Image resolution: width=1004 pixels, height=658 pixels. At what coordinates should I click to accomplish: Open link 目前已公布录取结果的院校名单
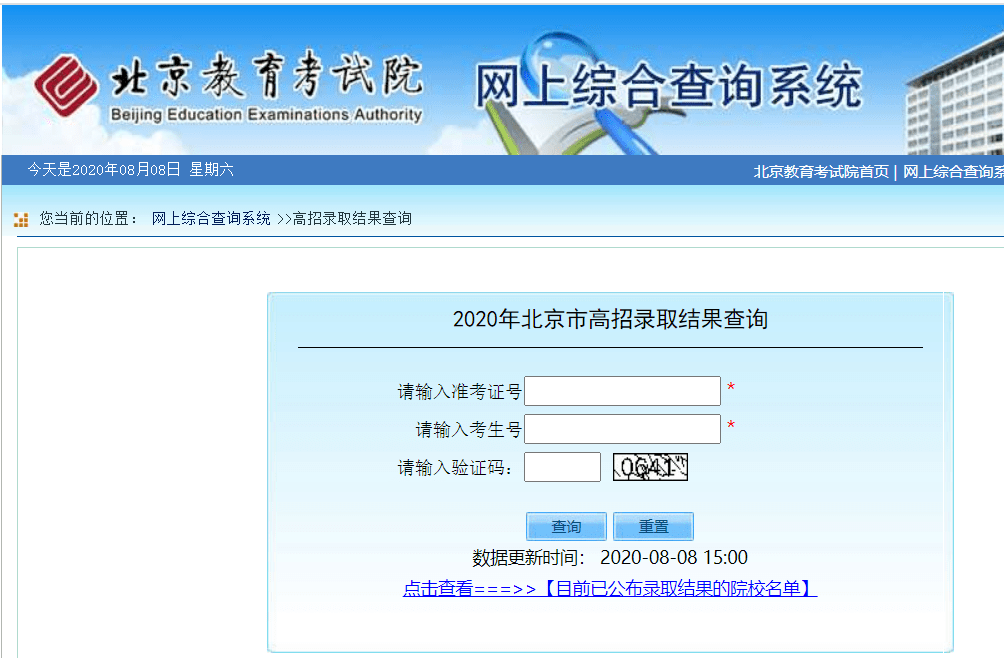pos(610,588)
